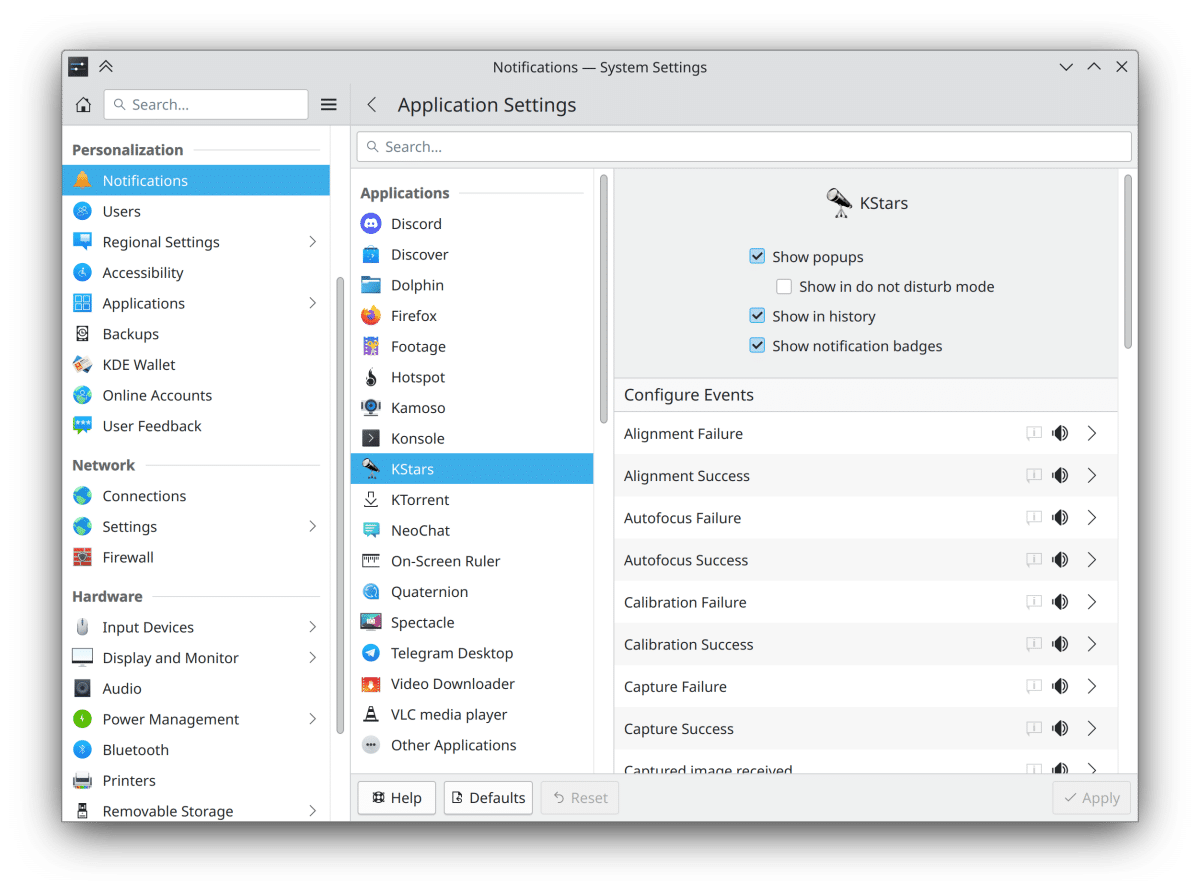The image size is (1200, 895).
Task: Select Spectacle in the Applications list
Action: [x=422, y=623]
